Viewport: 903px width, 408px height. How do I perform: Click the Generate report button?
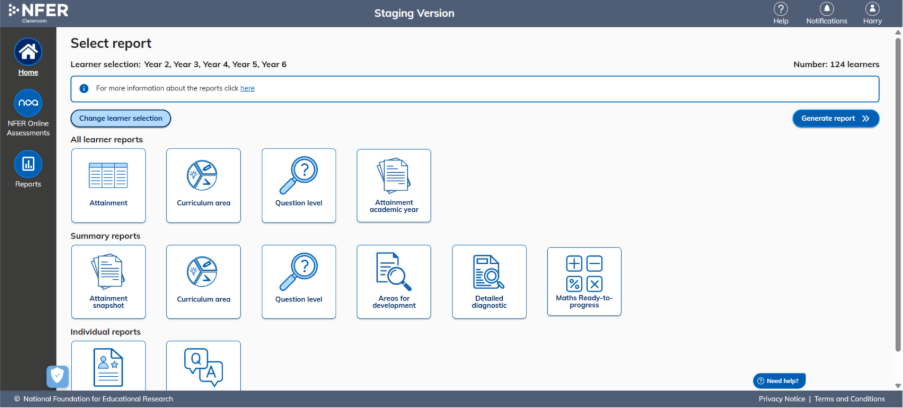(836, 118)
